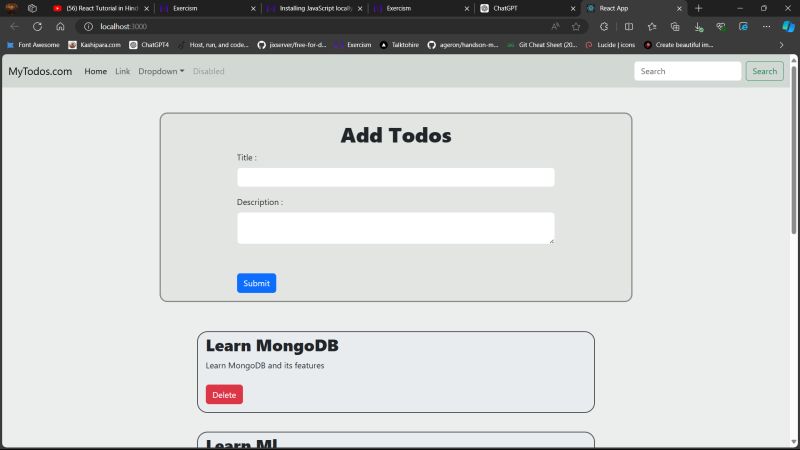Open the Settings and more menu
This screenshot has width=800, height=450.
pos(766,27)
